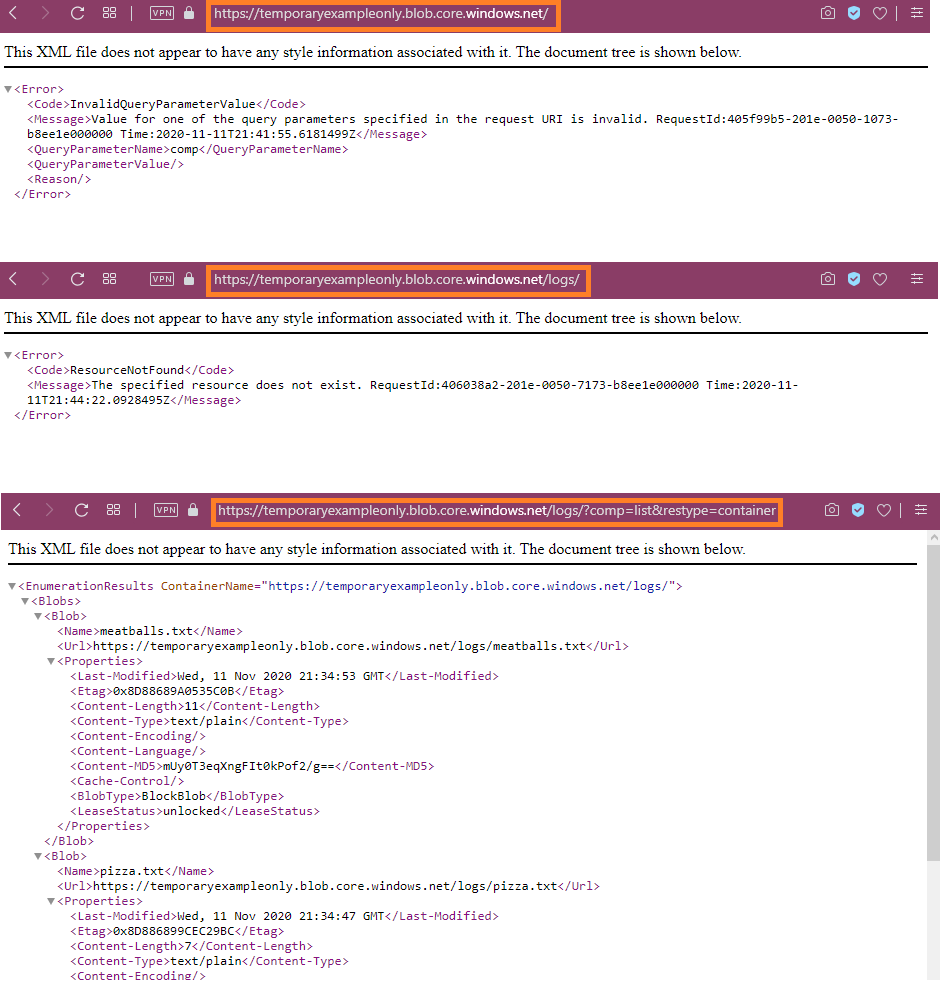Click camera snapshot icon in bottom window
941x987 pixels.
coord(832,510)
